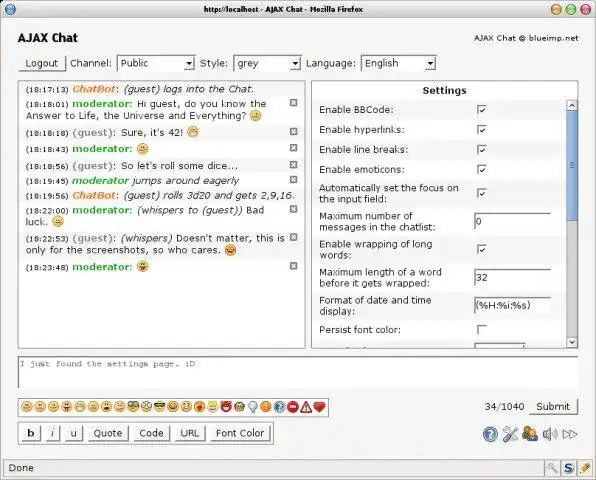
Task: Click the grey tool icon in status bar
Action: point(552,468)
